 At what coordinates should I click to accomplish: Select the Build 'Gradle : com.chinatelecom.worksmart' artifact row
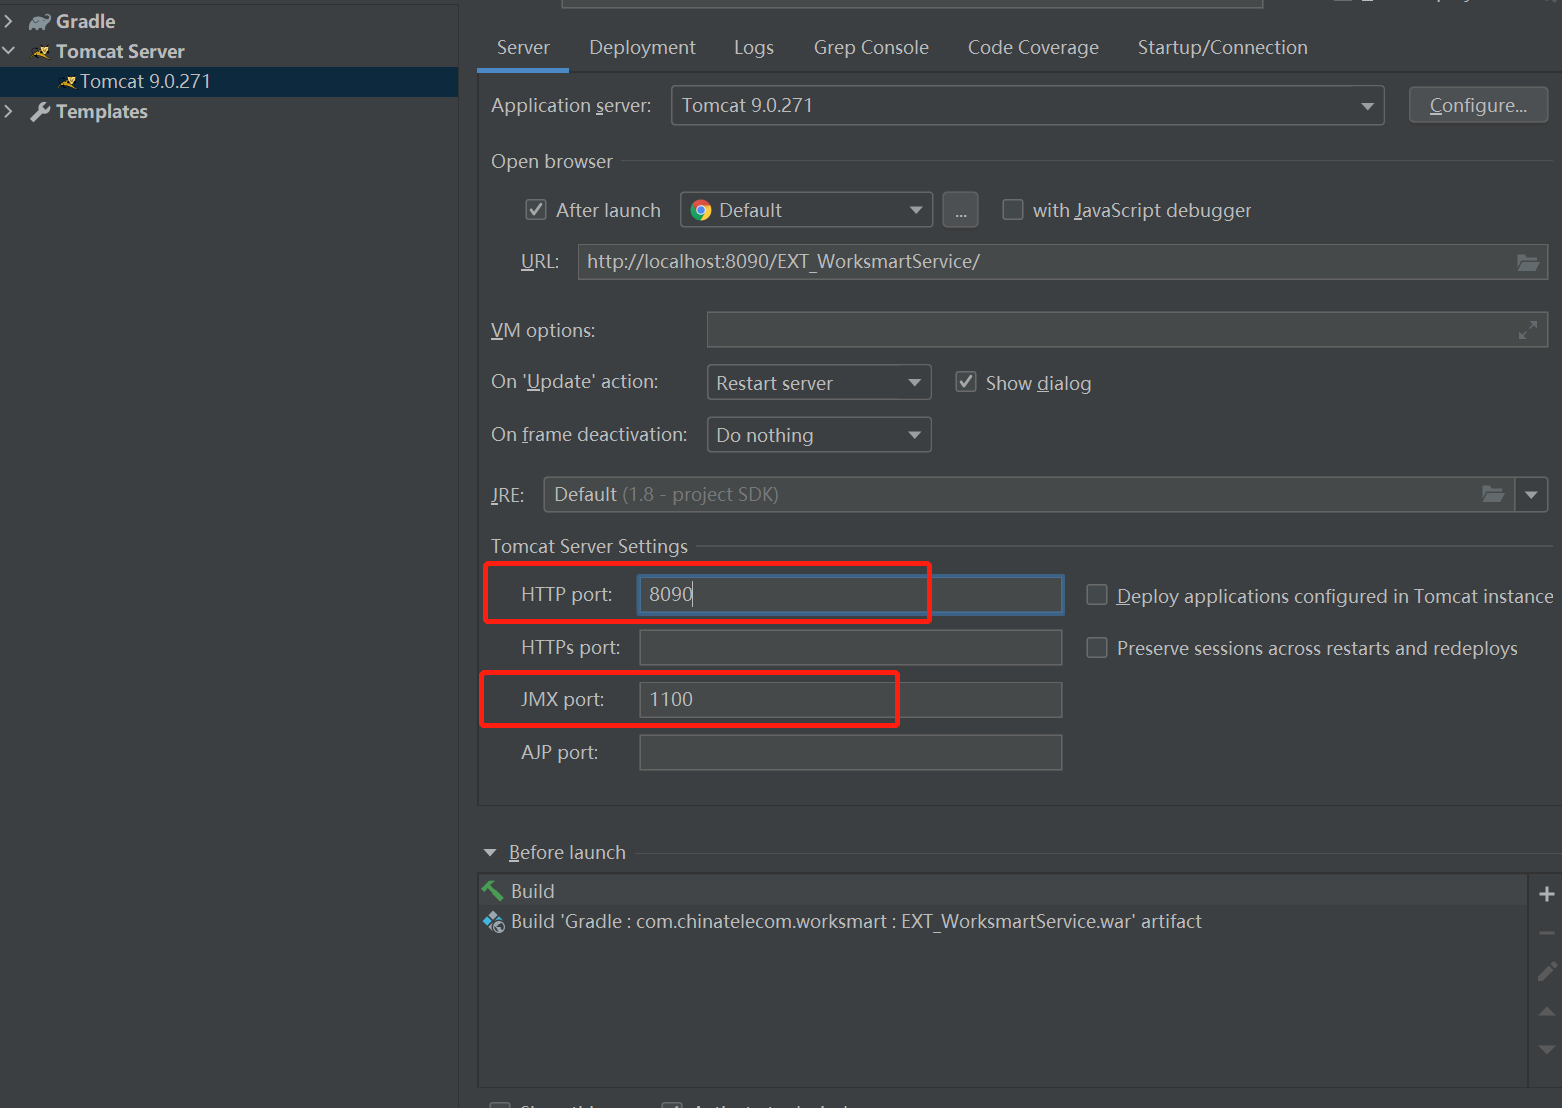tap(1003, 922)
